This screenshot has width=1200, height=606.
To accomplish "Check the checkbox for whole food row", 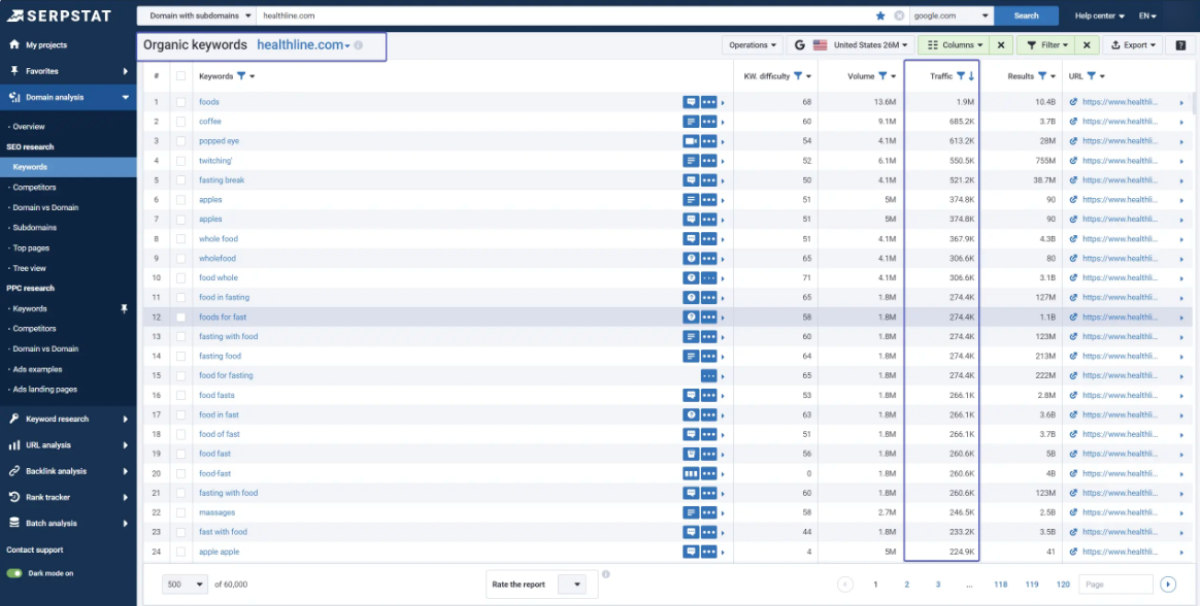I will point(180,239).
